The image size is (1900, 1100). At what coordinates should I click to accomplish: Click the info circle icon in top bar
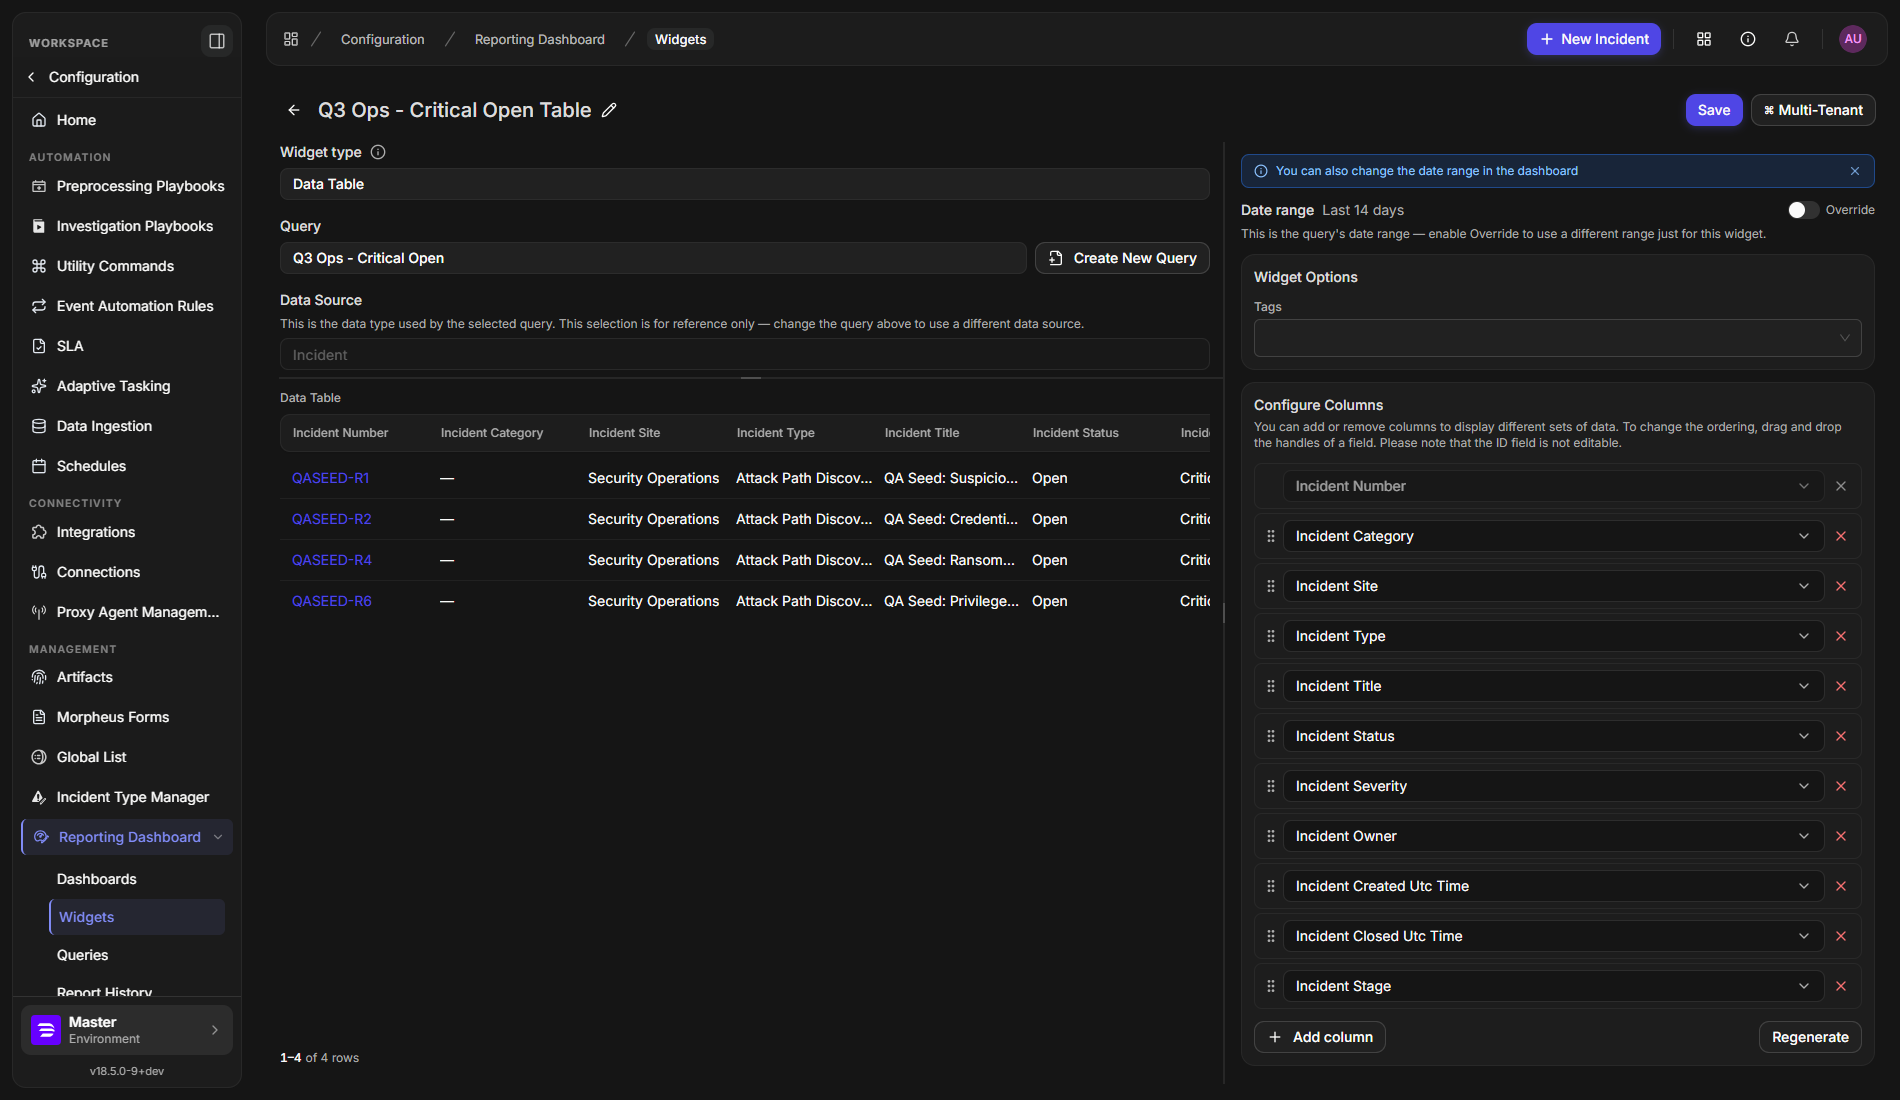click(x=1748, y=39)
